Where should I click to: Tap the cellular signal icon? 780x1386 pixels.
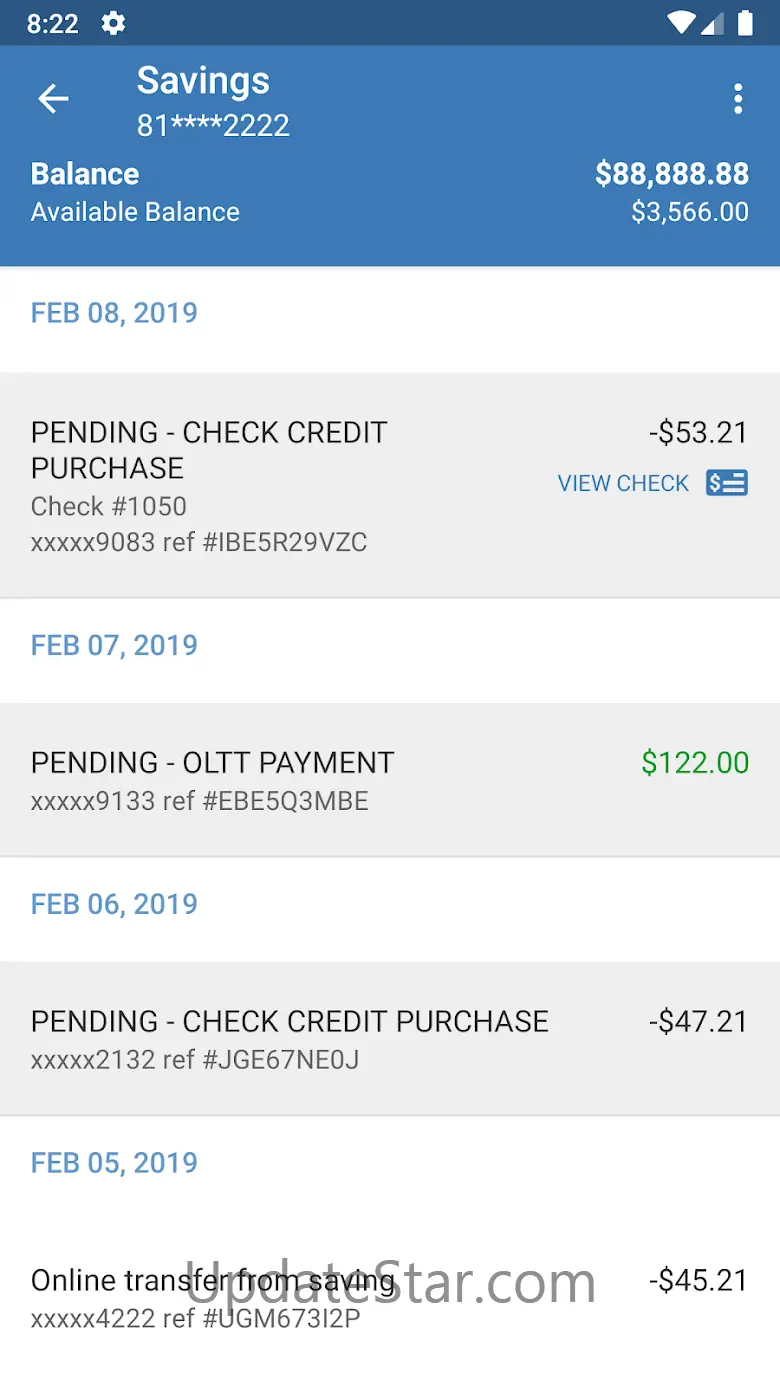[712, 23]
